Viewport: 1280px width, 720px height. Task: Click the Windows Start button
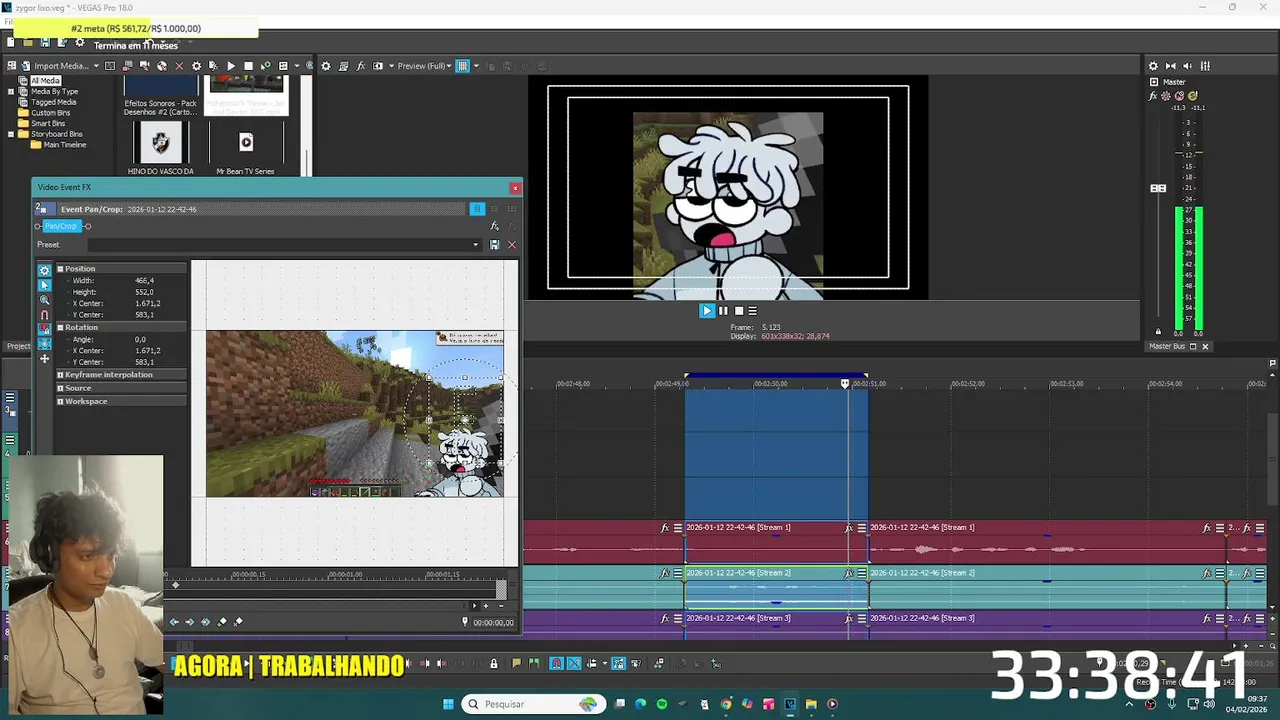pyautogui.click(x=448, y=704)
